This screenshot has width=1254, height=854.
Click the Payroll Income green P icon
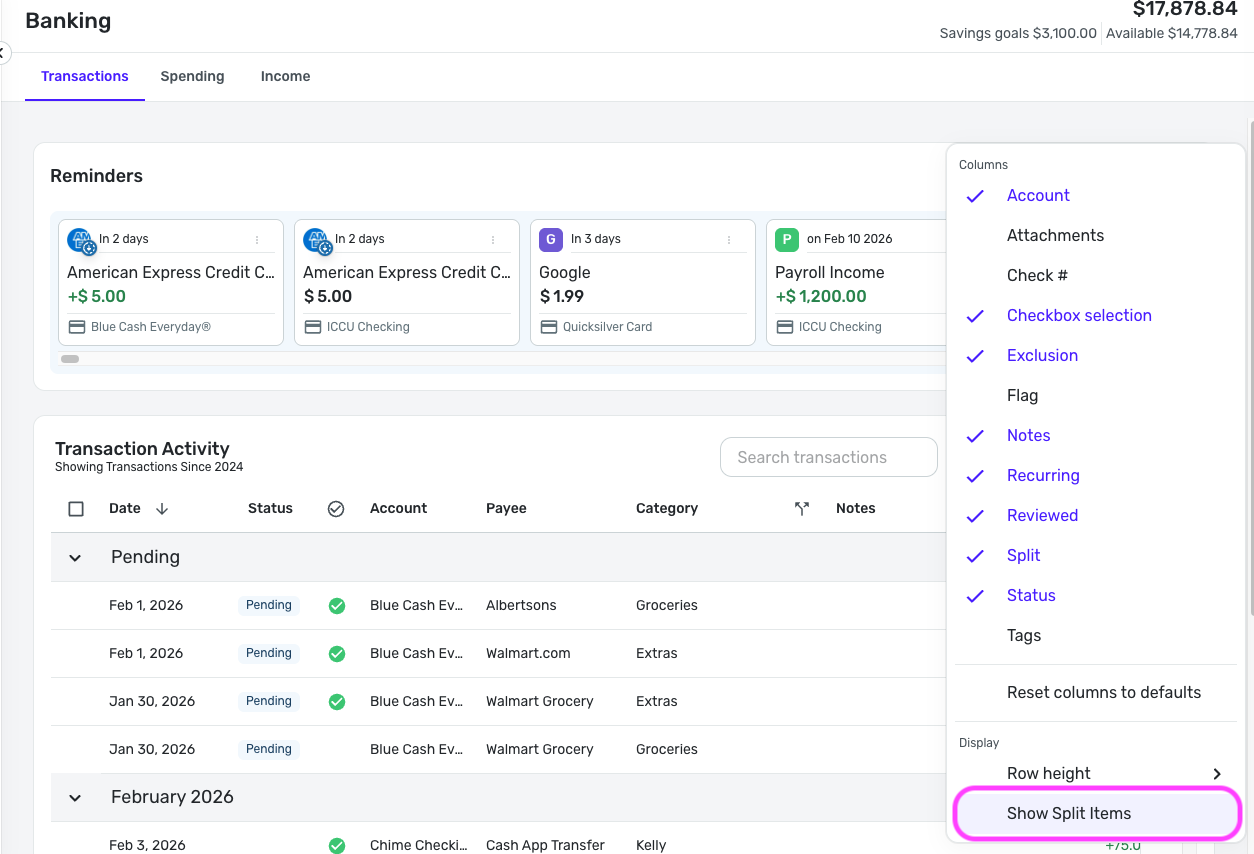click(787, 239)
